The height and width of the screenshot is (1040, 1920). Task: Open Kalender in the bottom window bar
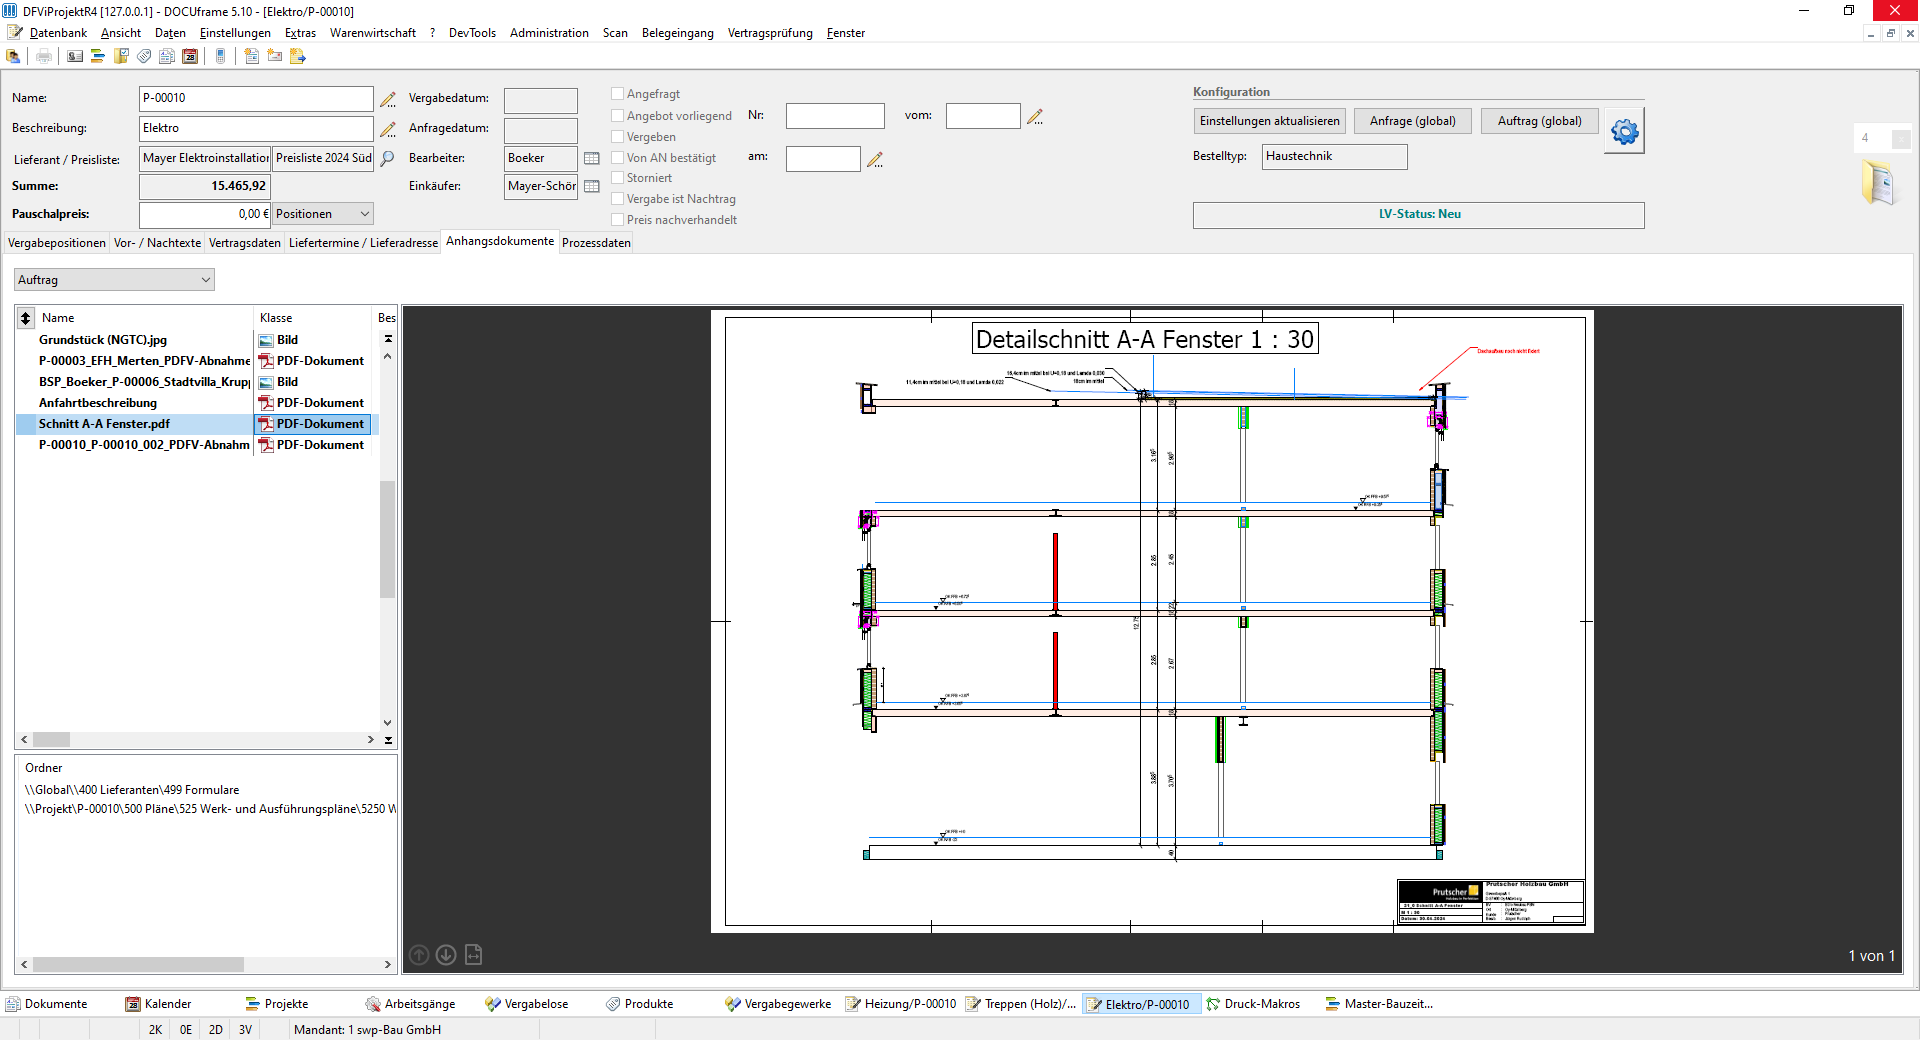[x=158, y=1004]
